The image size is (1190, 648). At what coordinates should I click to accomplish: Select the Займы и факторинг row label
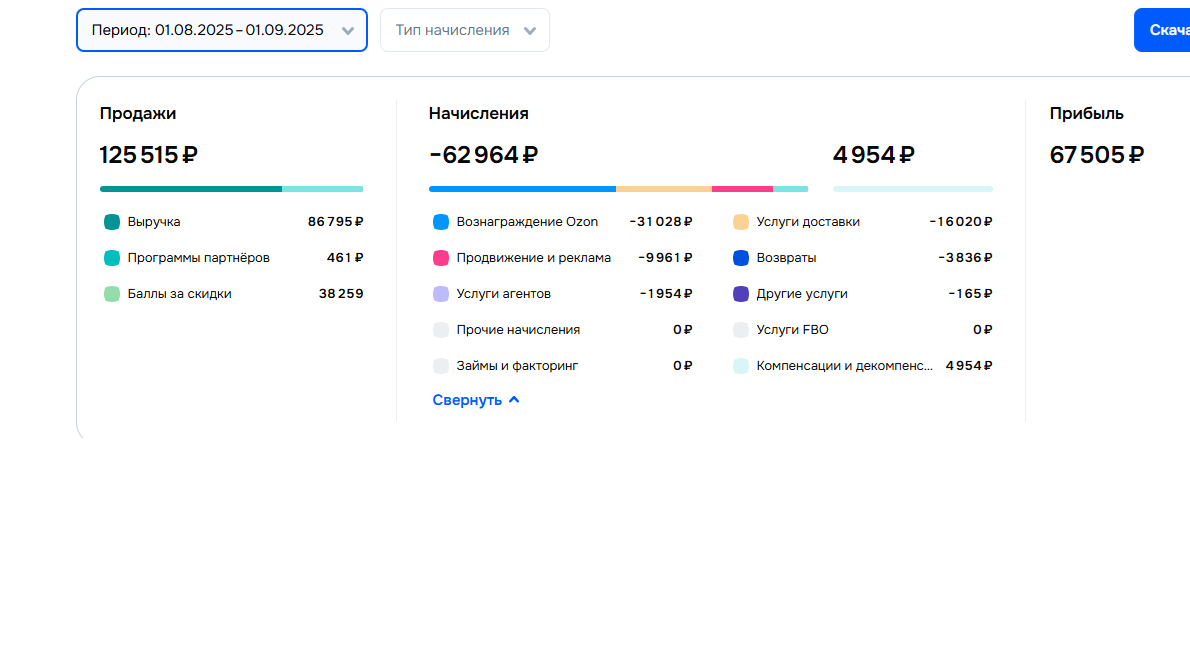click(517, 366)
